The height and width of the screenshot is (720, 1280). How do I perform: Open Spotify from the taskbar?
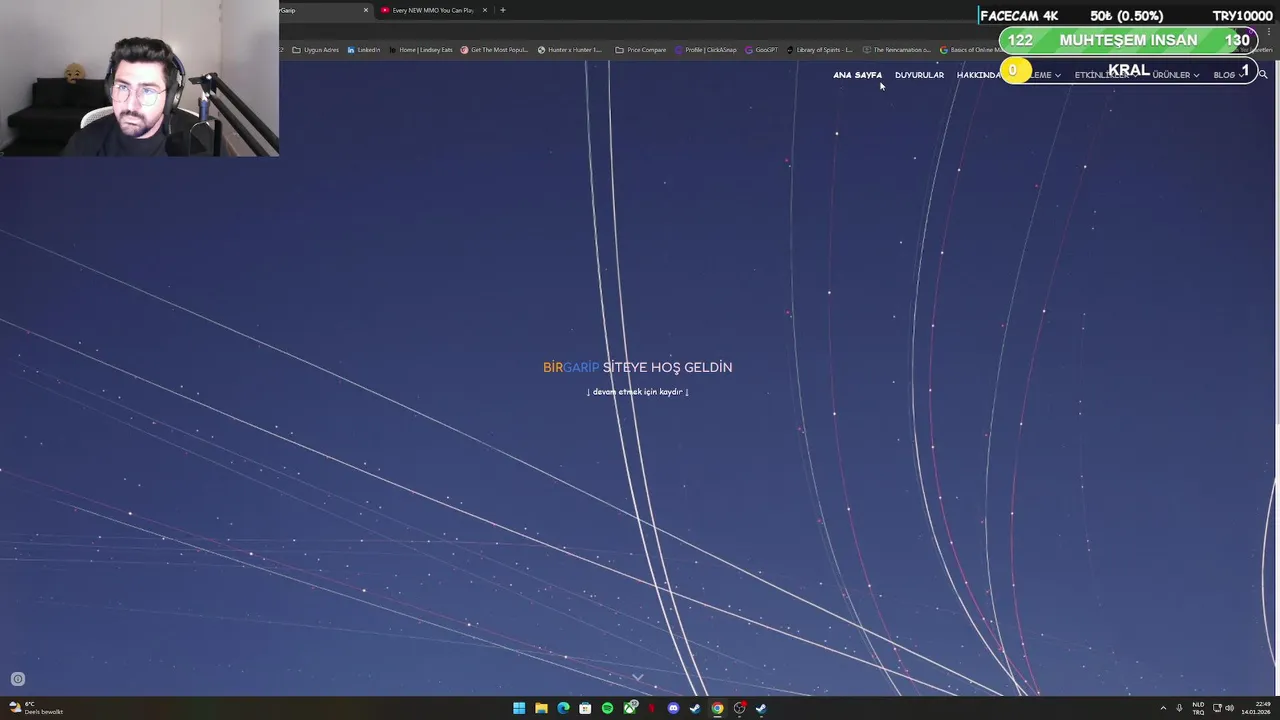click(x=607, y=708)
